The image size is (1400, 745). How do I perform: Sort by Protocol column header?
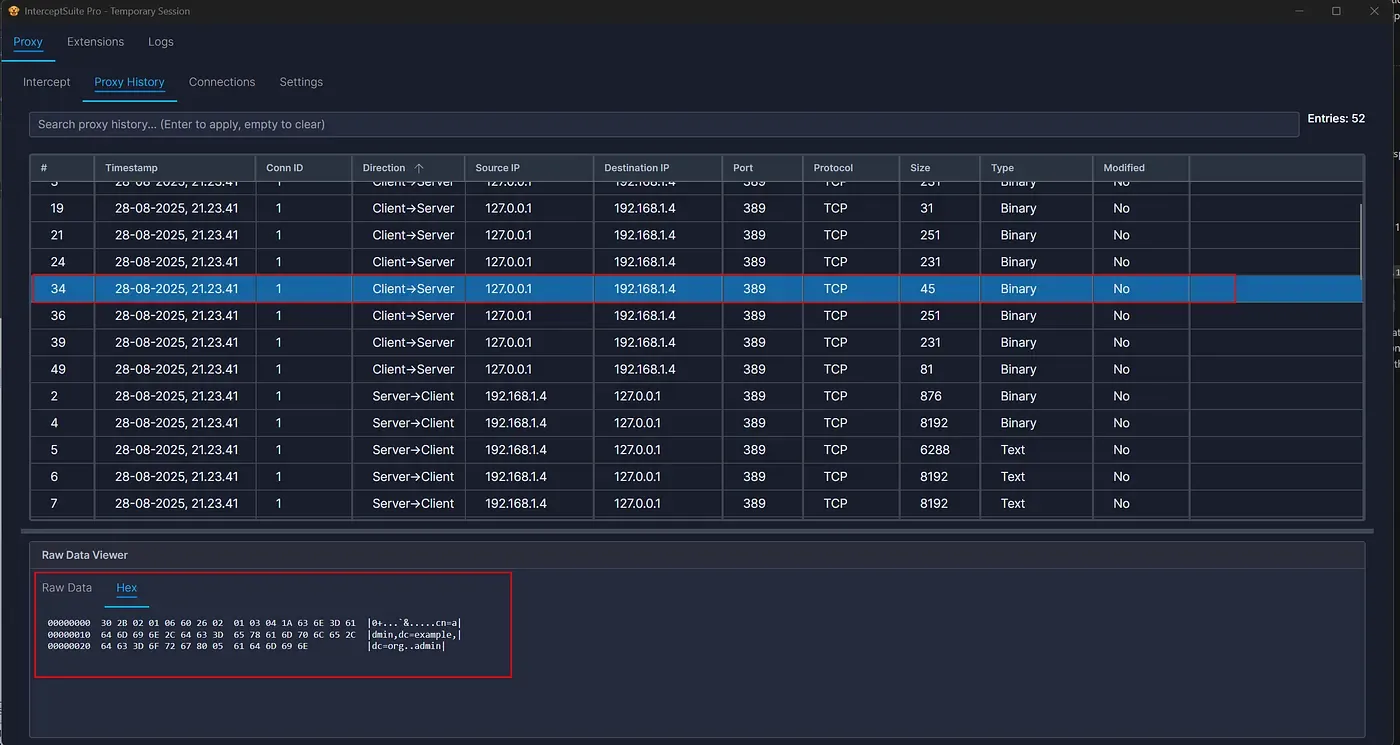[x=851, y=168]
